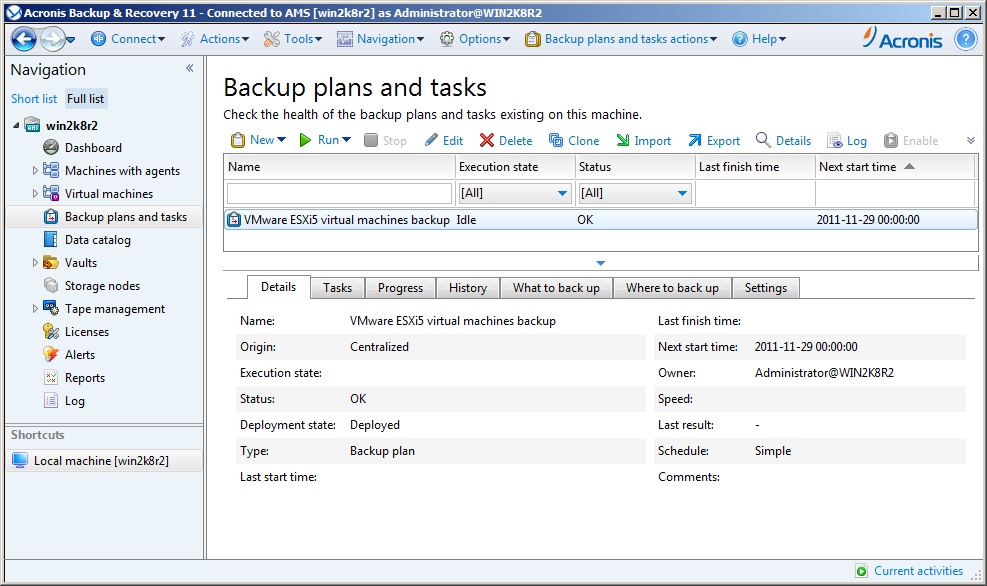The width and height of the screenshot is (987, 586).
Task: Open the Connect menu
Action: pyautogui.click(x=128, y=39)
